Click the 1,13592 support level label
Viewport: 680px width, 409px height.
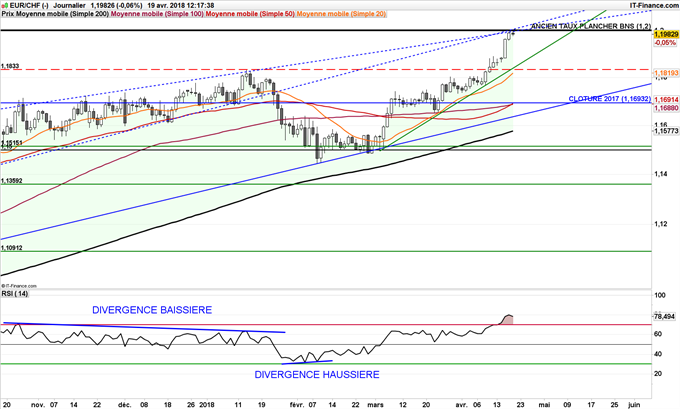point(12,180)
